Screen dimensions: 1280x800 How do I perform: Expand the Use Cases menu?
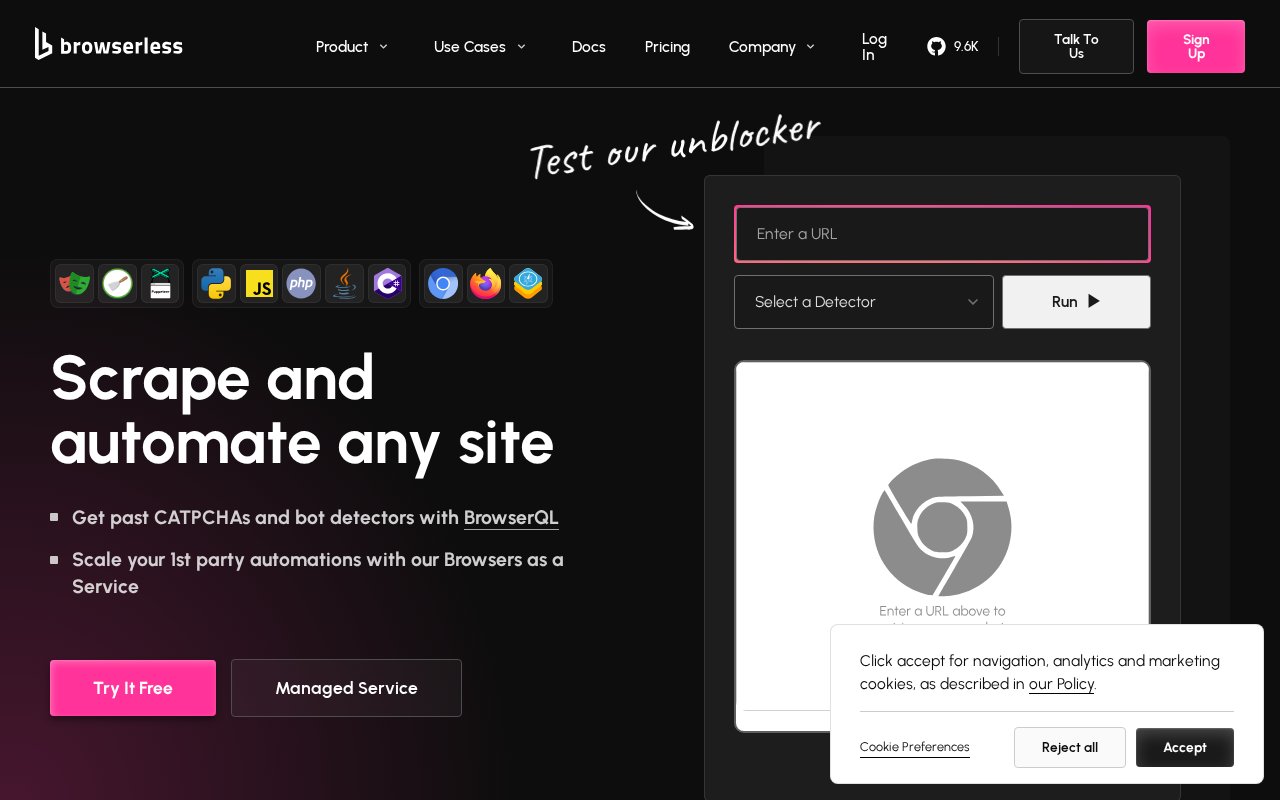click(x=480, y=47)
